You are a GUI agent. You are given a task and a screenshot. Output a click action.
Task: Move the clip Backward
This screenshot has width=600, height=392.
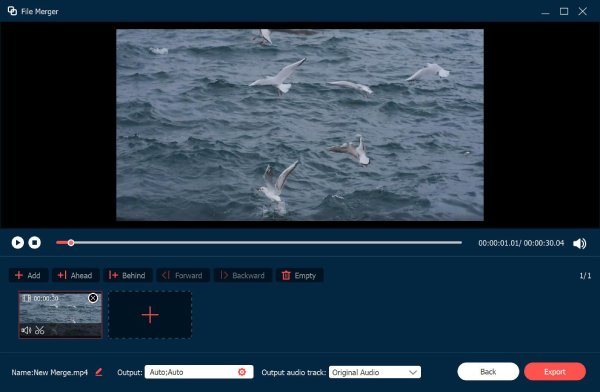pyautogui.click(x=243, y=275)
